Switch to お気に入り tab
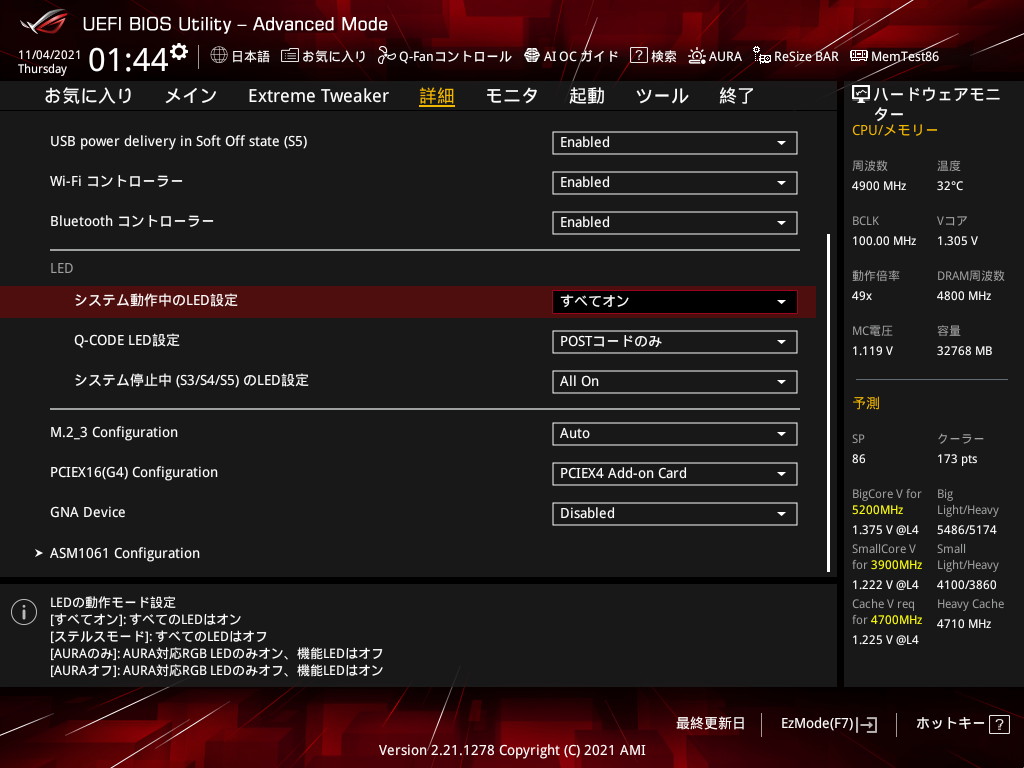 (88, 95)
